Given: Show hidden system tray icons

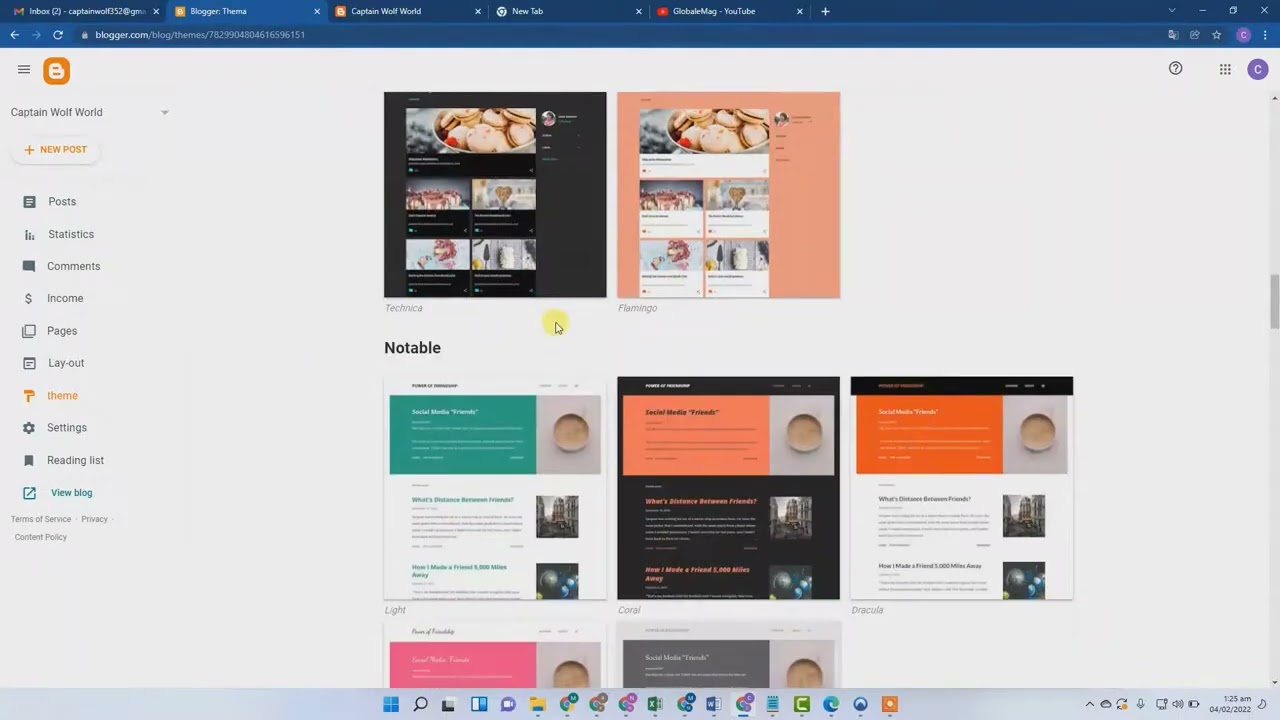Looking at the screenshot, I should (x=1090, y=705).
